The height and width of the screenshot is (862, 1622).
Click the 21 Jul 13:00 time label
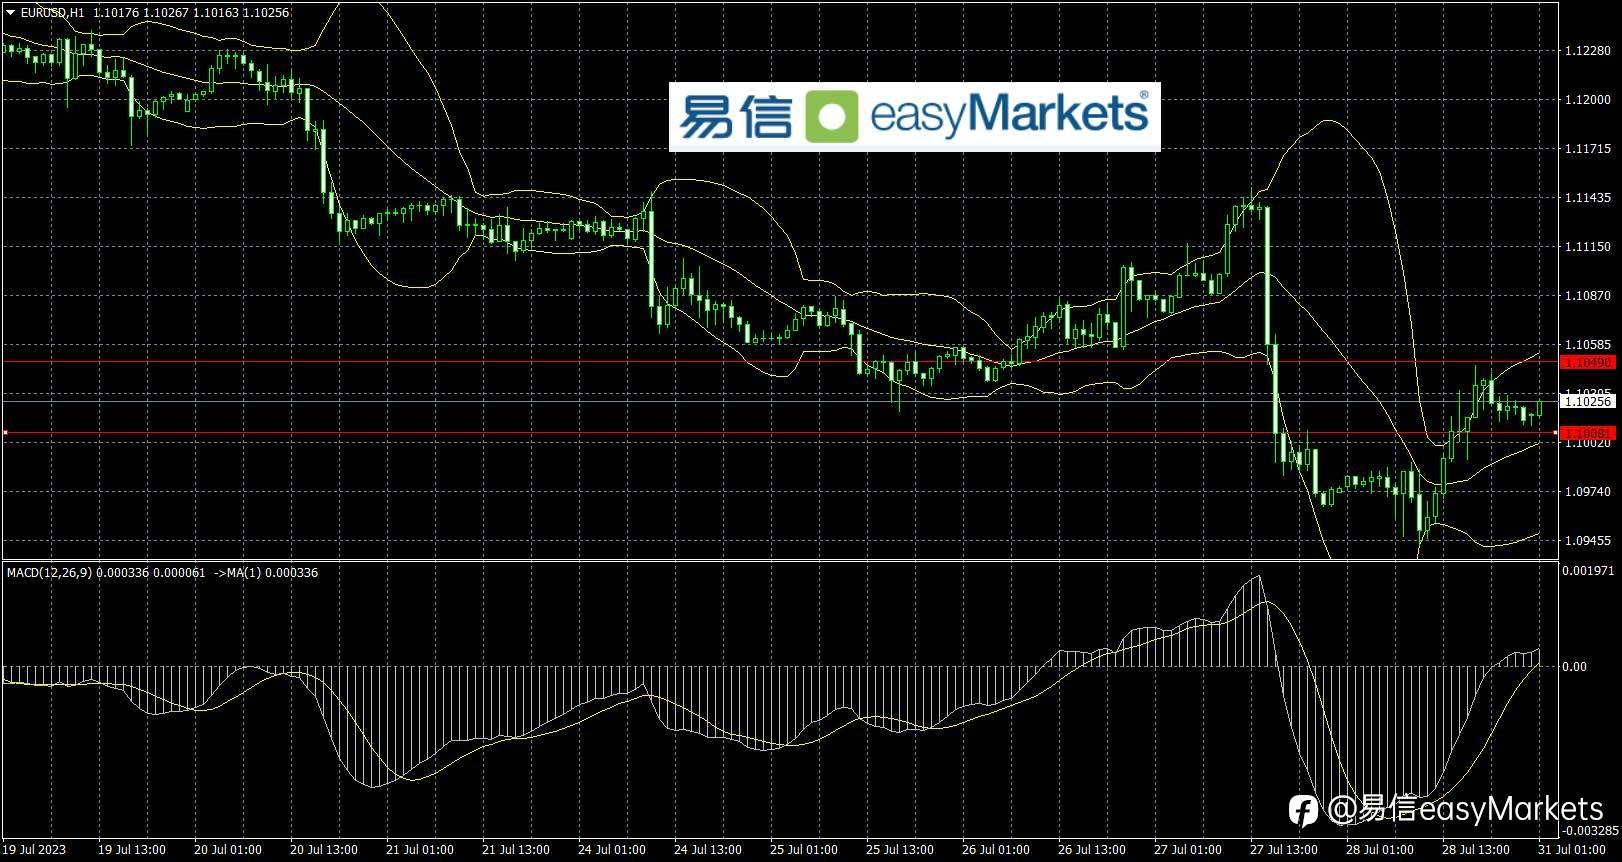[x=516, y=850]
